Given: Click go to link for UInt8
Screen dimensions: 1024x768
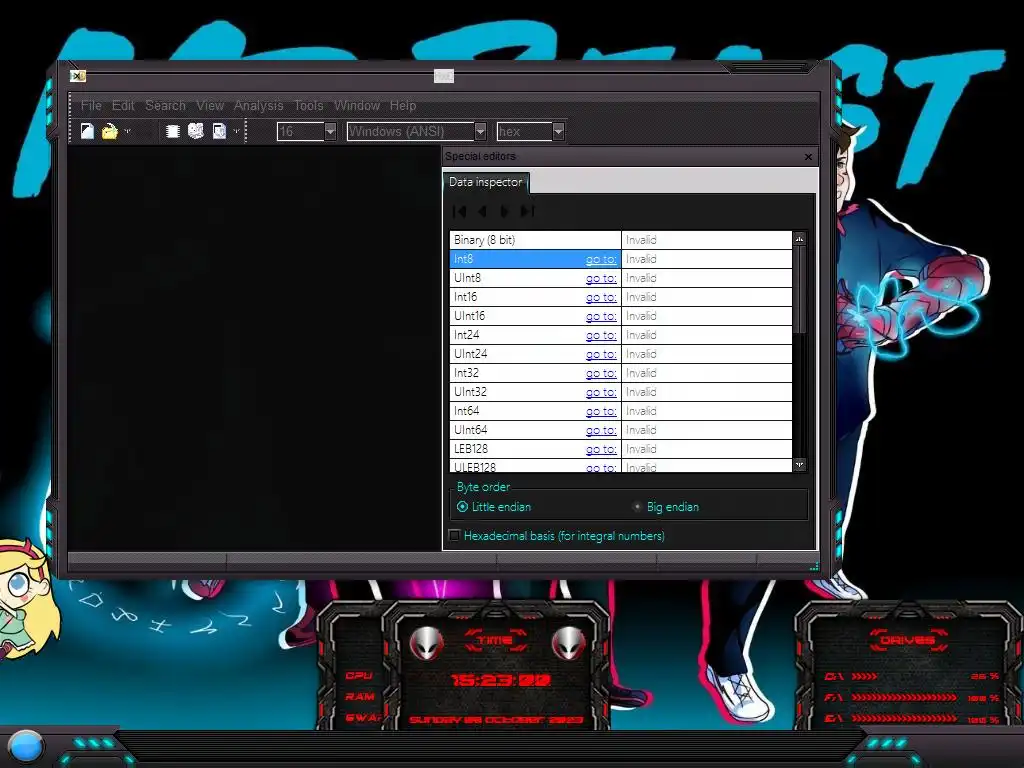Looking at the screenshot, I should click(x=601, y=278).
